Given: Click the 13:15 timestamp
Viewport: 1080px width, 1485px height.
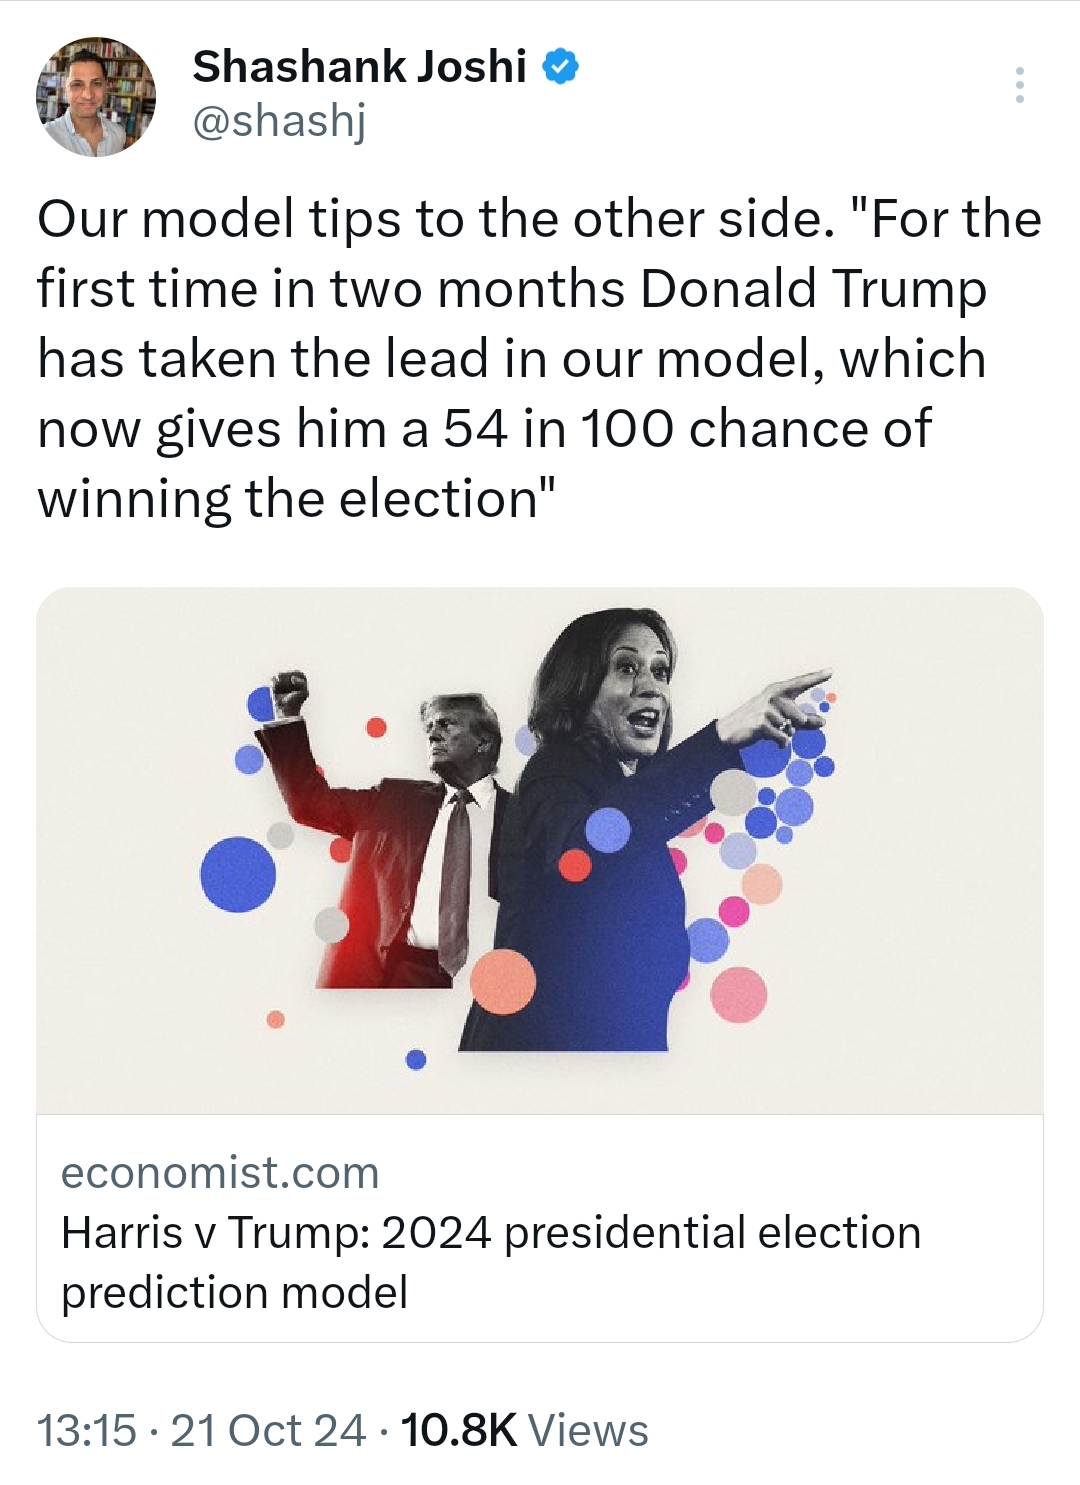Looking at the screenshot, I should tap(86, 1430).
